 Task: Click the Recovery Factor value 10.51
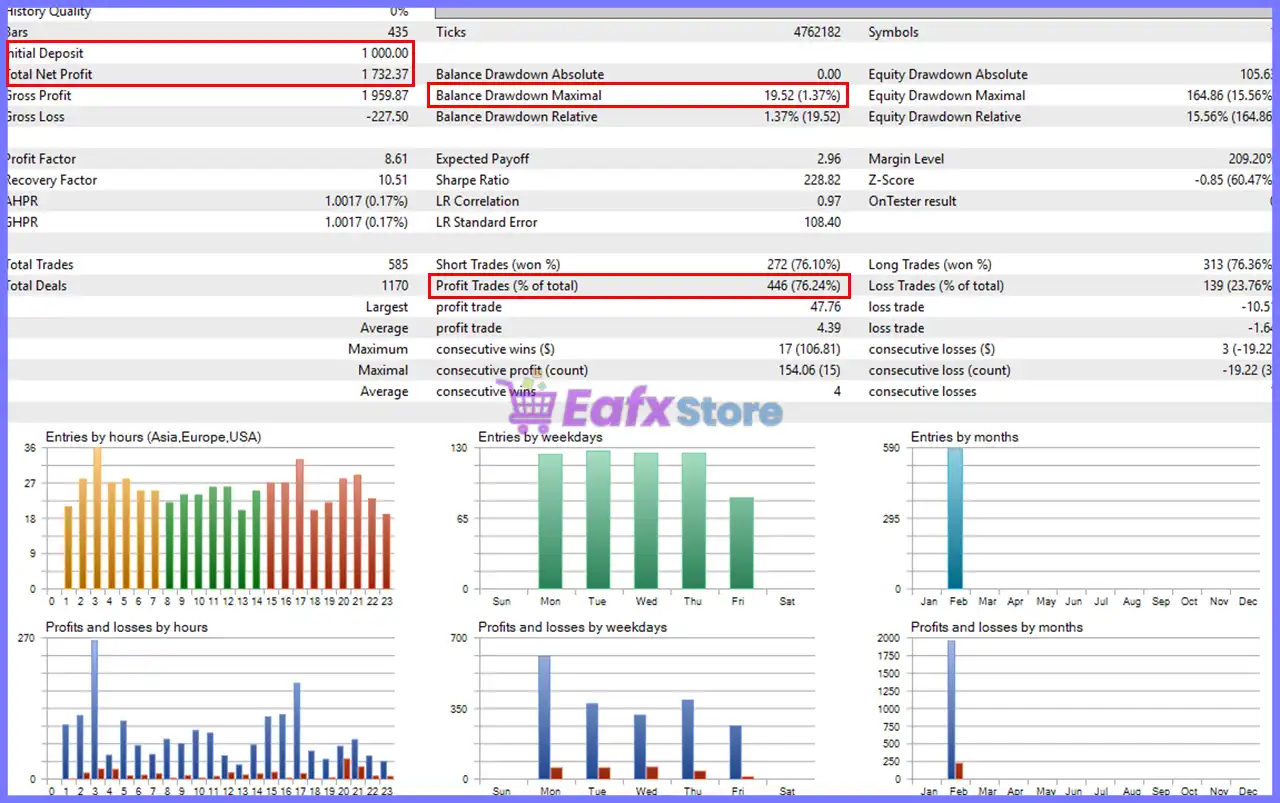[393, 180]
